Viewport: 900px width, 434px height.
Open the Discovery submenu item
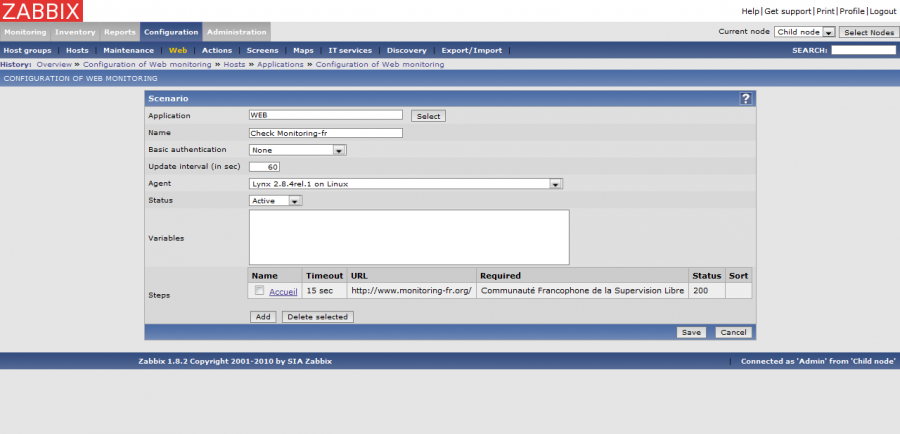click(406, 51)
